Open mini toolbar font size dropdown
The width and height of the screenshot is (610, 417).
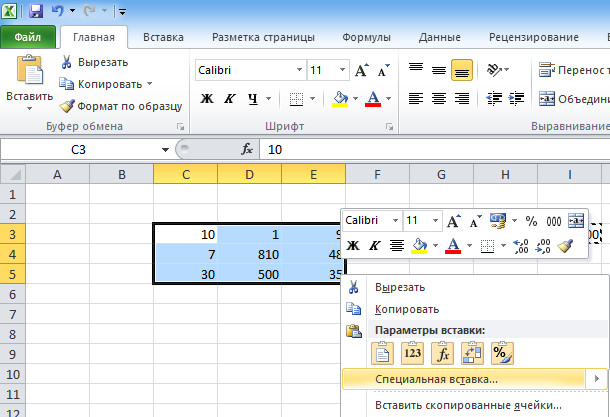coord(435,221)
